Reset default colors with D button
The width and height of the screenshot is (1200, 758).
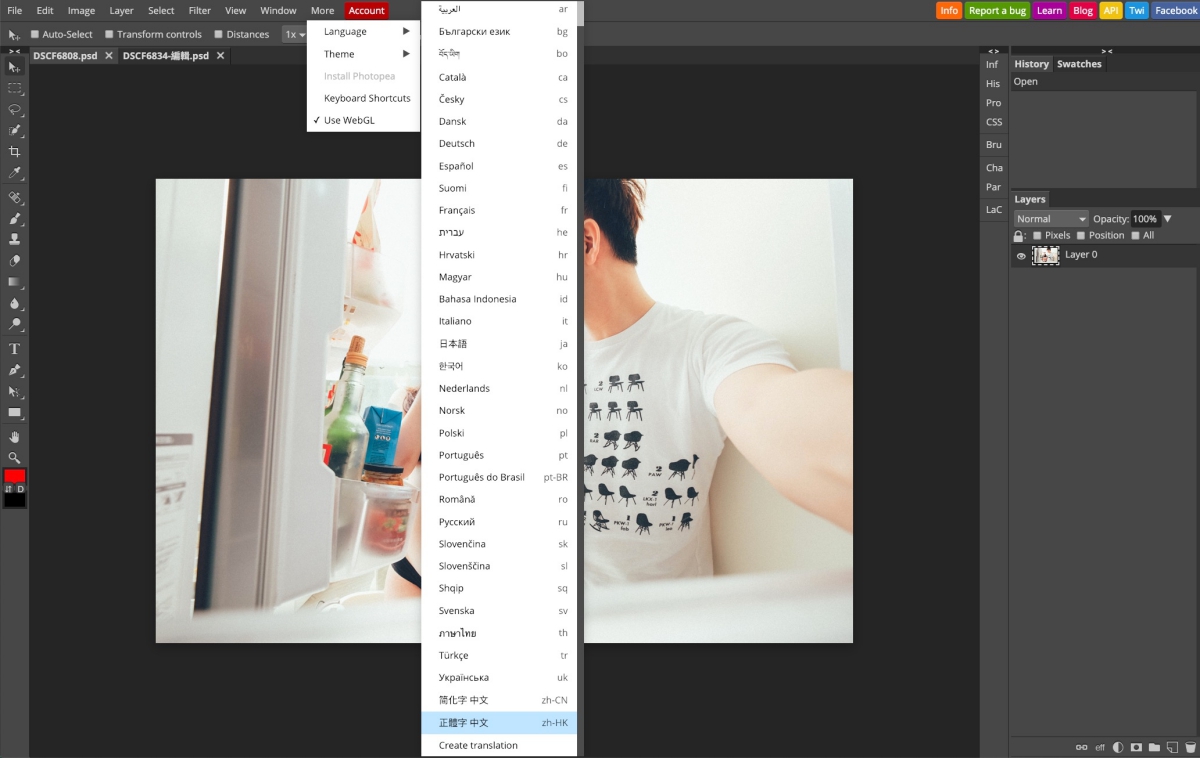[x=20, y=489]
